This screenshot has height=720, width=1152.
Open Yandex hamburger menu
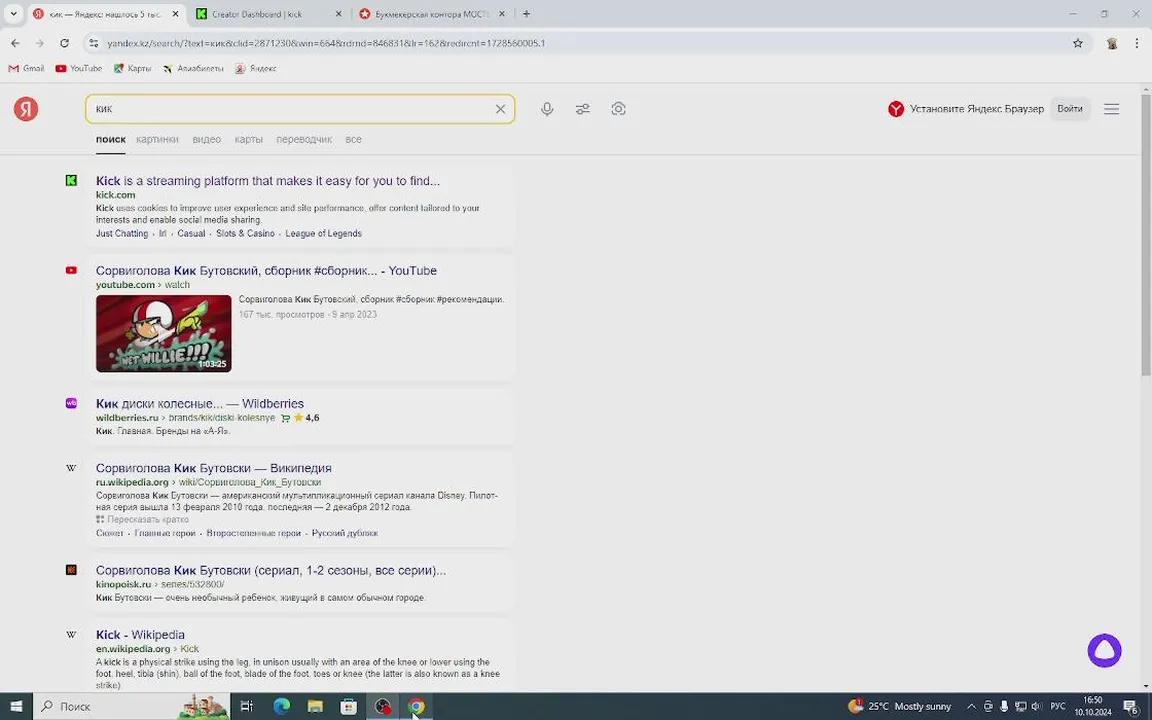click(x=1112, y=109)
